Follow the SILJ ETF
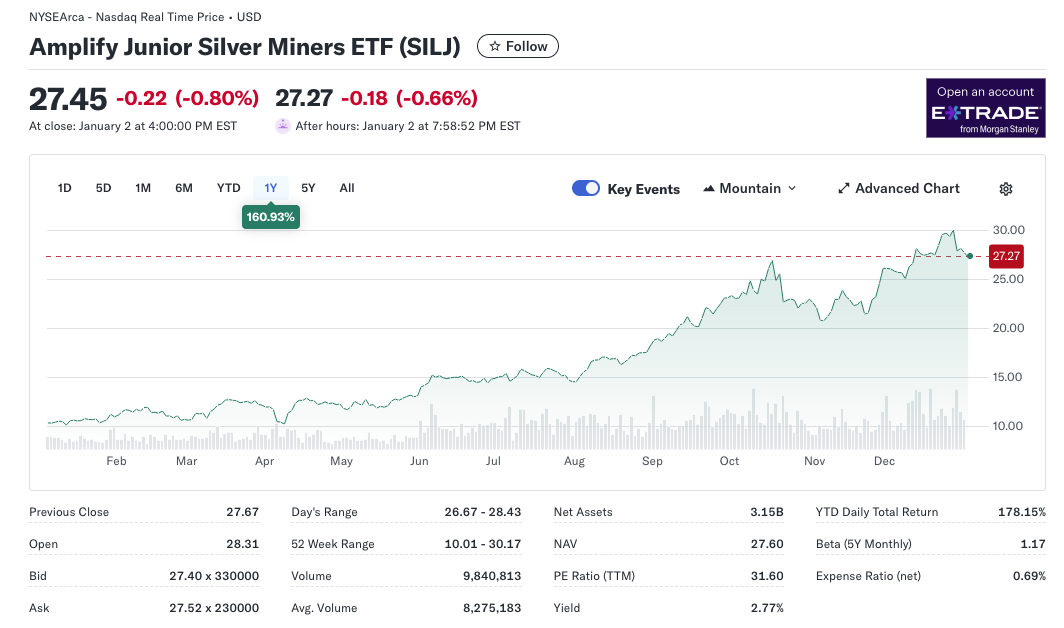Viewport: 1064px width, 628px height. click(518, 46)
